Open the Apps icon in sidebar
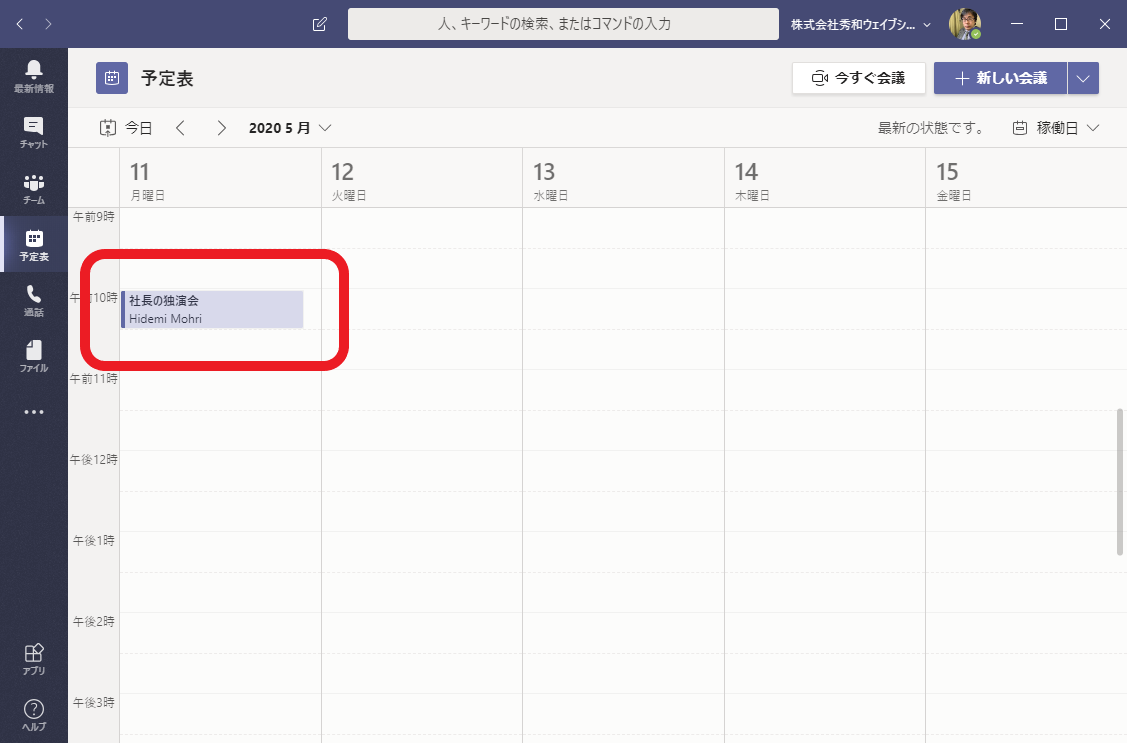The width and height of the screenshot is (1127, 743). pyautogui.click(x=34, y=658)
